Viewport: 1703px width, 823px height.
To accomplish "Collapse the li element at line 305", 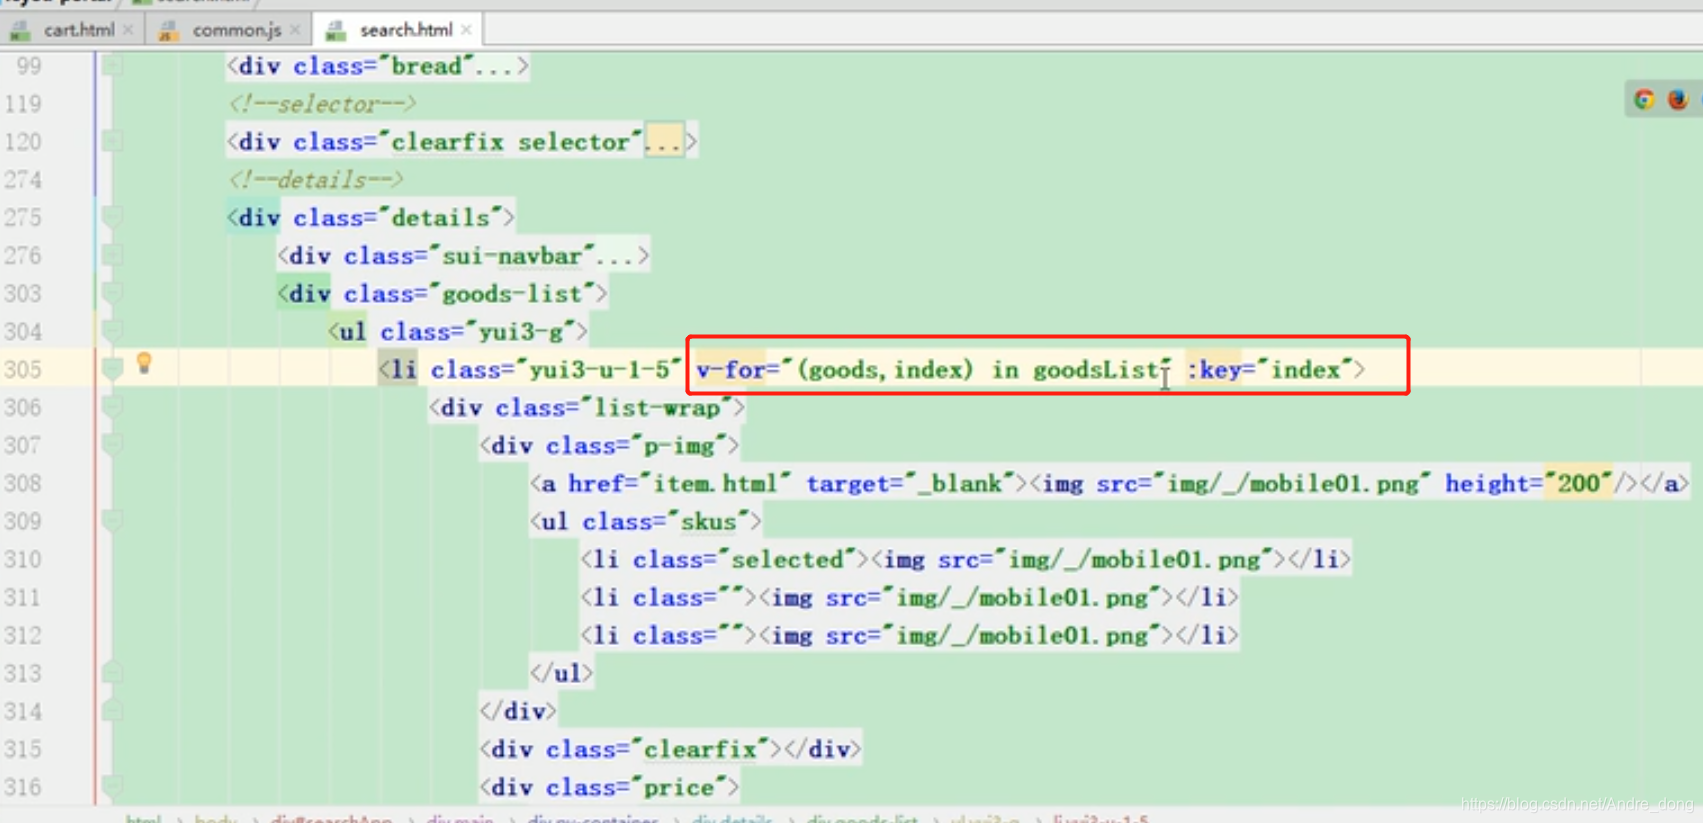I will point(113,370).
